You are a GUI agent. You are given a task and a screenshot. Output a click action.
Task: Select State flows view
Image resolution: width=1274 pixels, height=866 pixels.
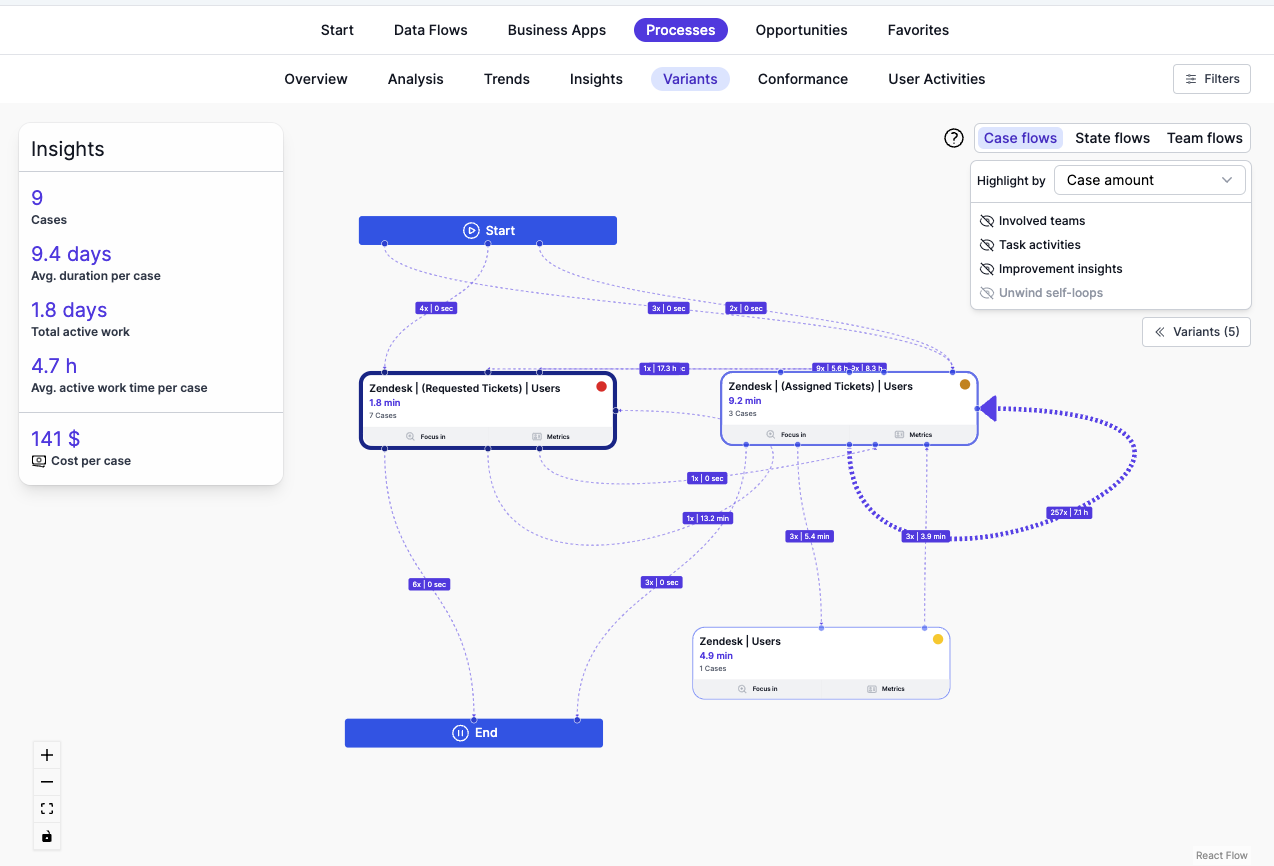coord(1112,138)
